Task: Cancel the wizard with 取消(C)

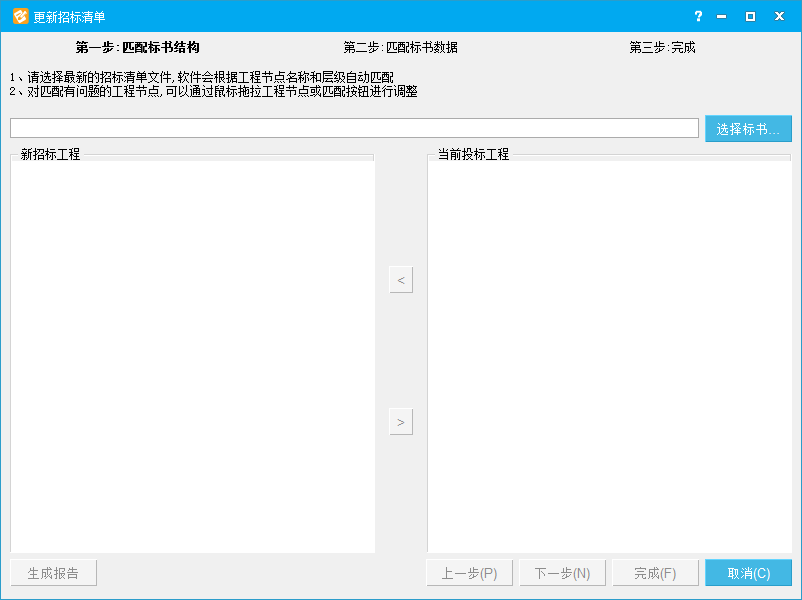Action: (748, 573)
